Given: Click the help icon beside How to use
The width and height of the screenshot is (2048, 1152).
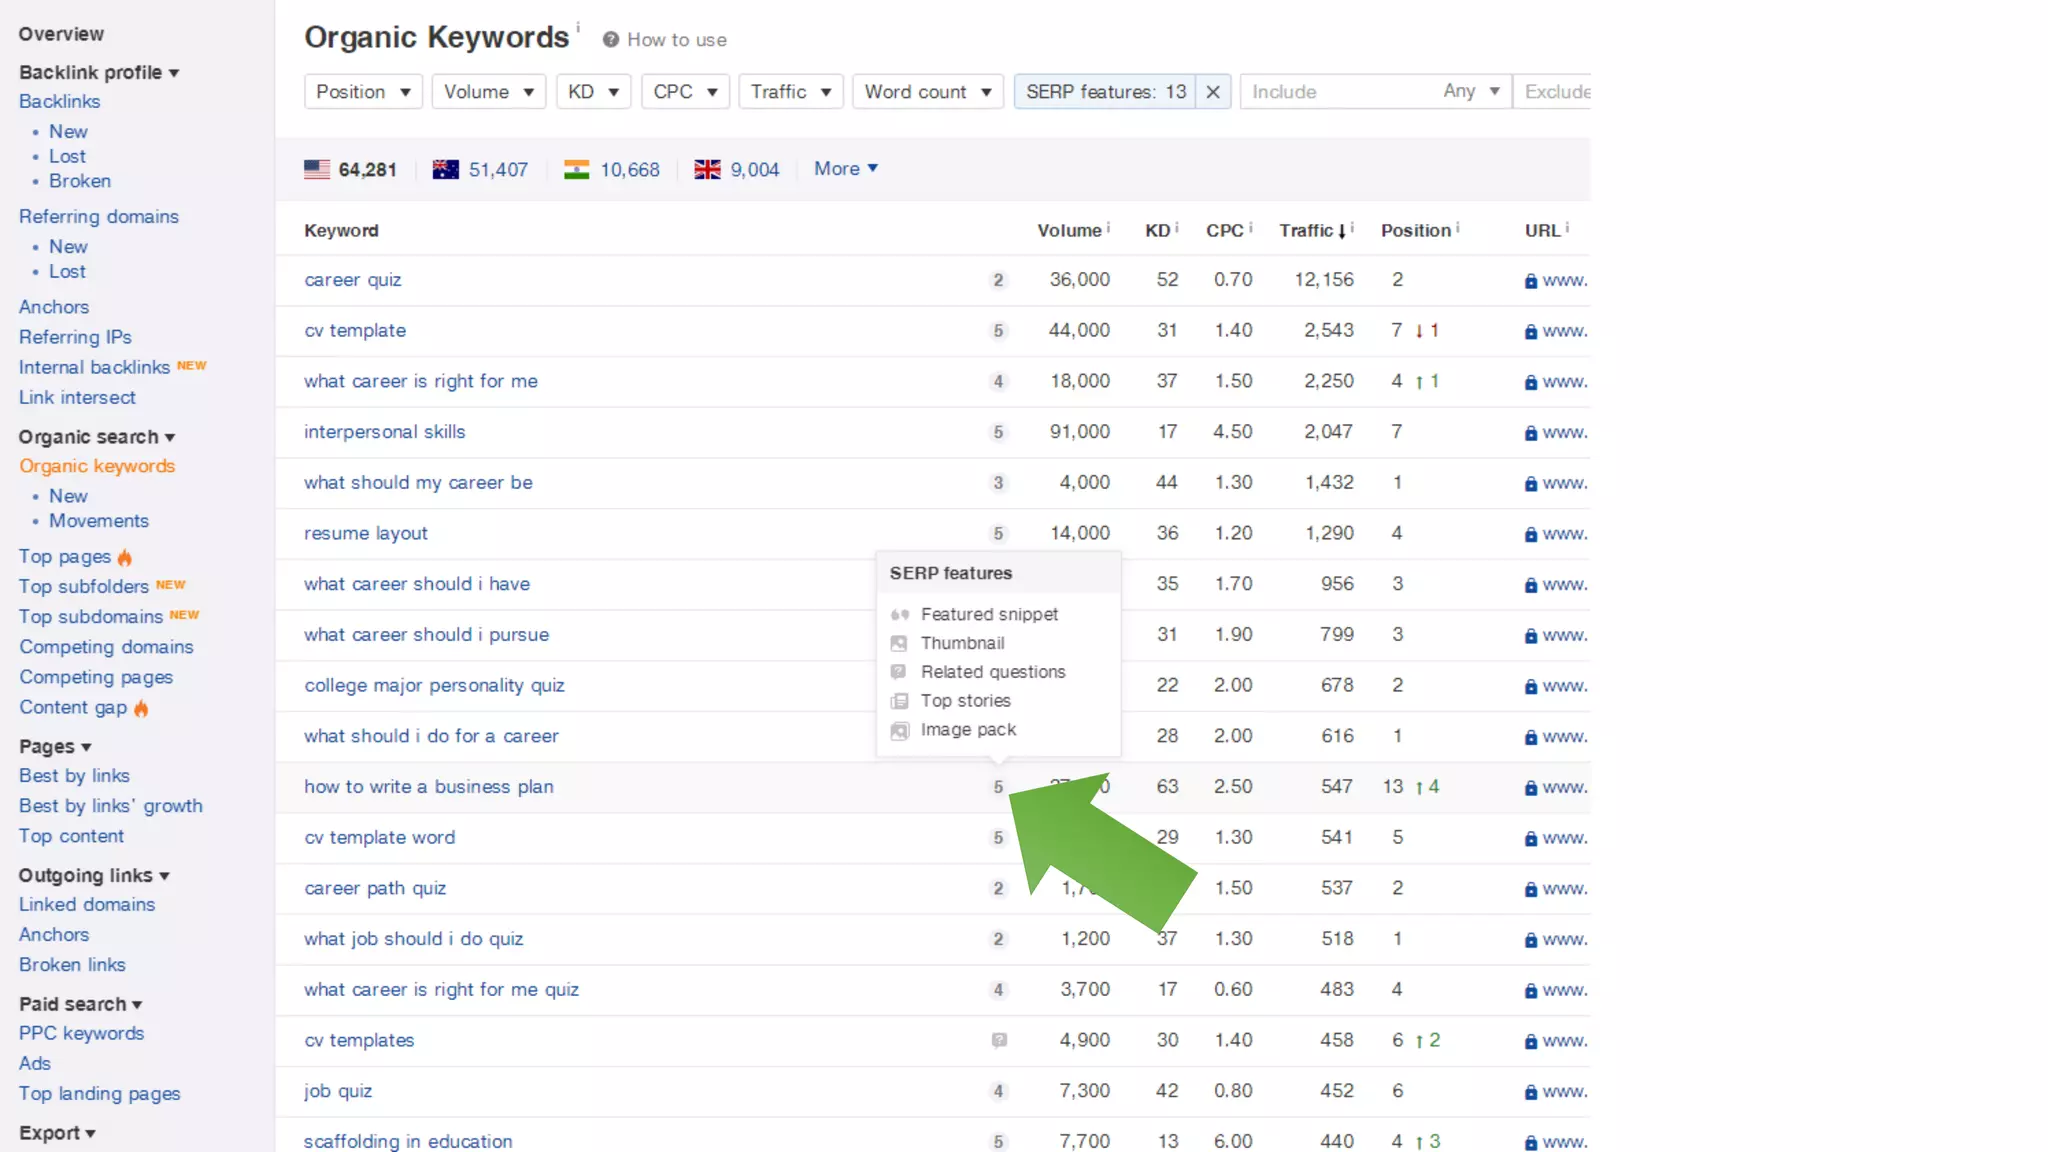Looking at the screenshot, I should click(x=610, y=40).
